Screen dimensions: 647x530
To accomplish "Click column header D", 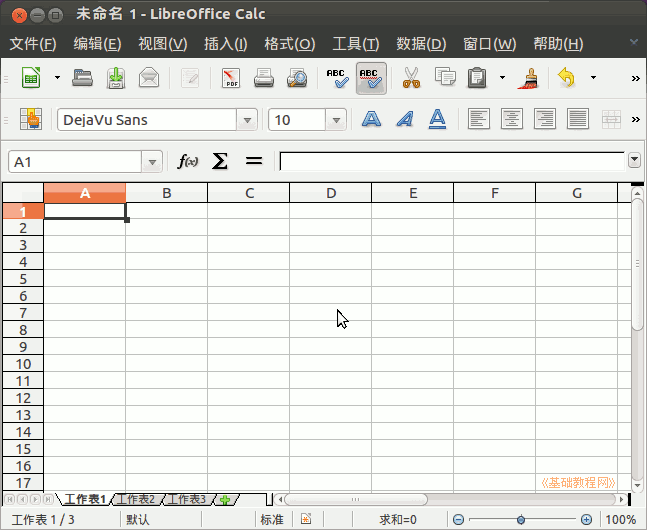I will coord(330,193).
